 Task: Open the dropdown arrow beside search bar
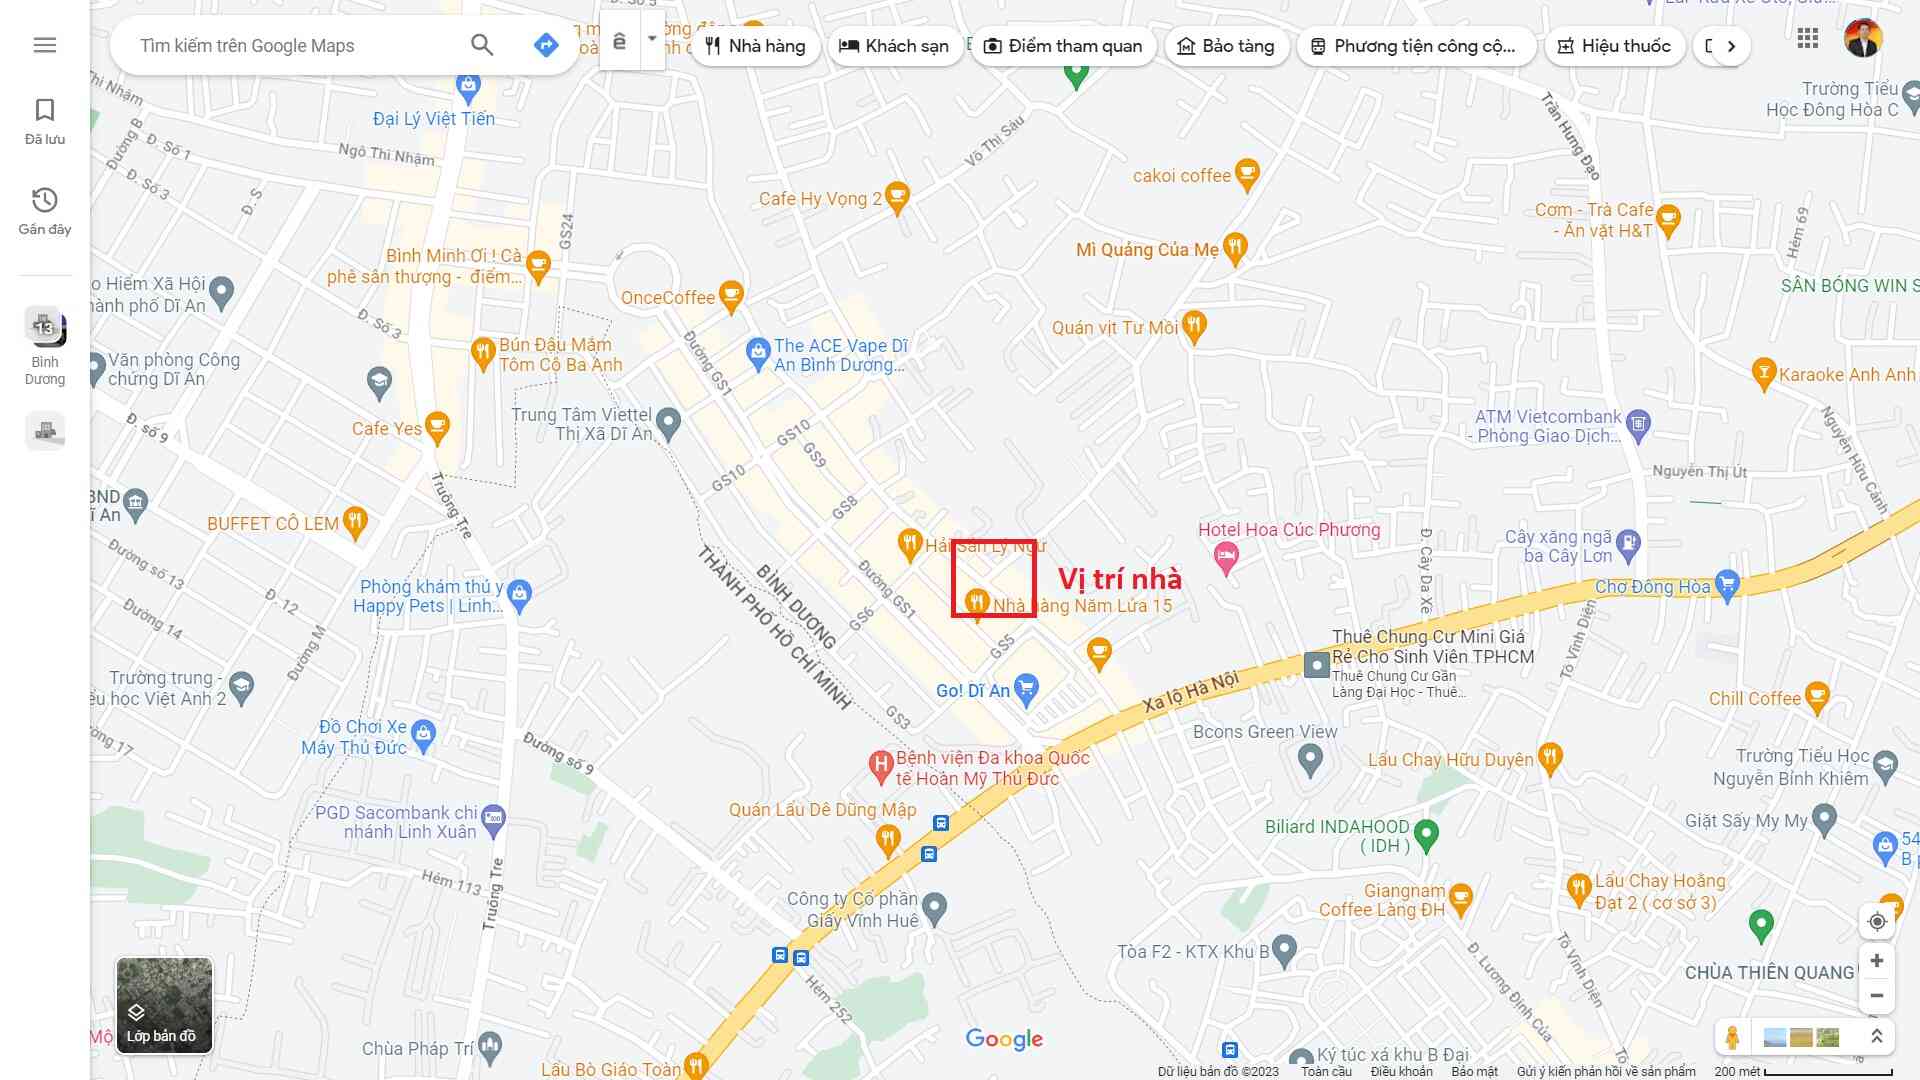point(652,40)
